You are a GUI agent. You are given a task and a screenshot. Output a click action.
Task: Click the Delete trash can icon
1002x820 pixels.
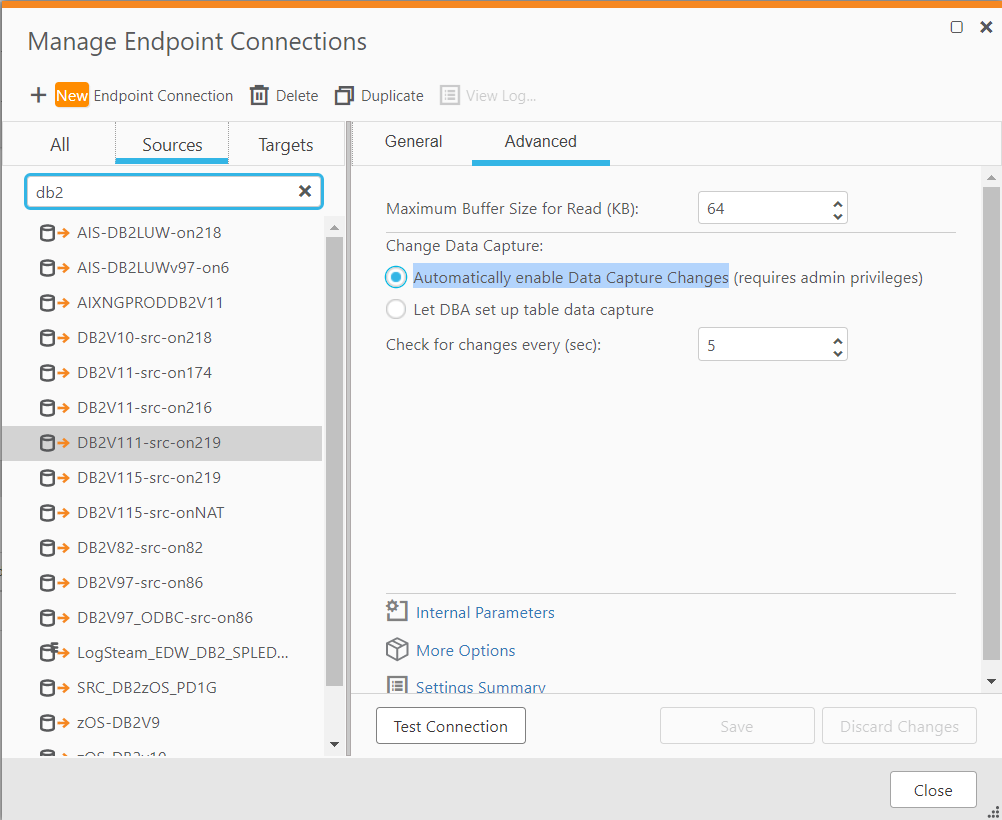click(259, 95)
